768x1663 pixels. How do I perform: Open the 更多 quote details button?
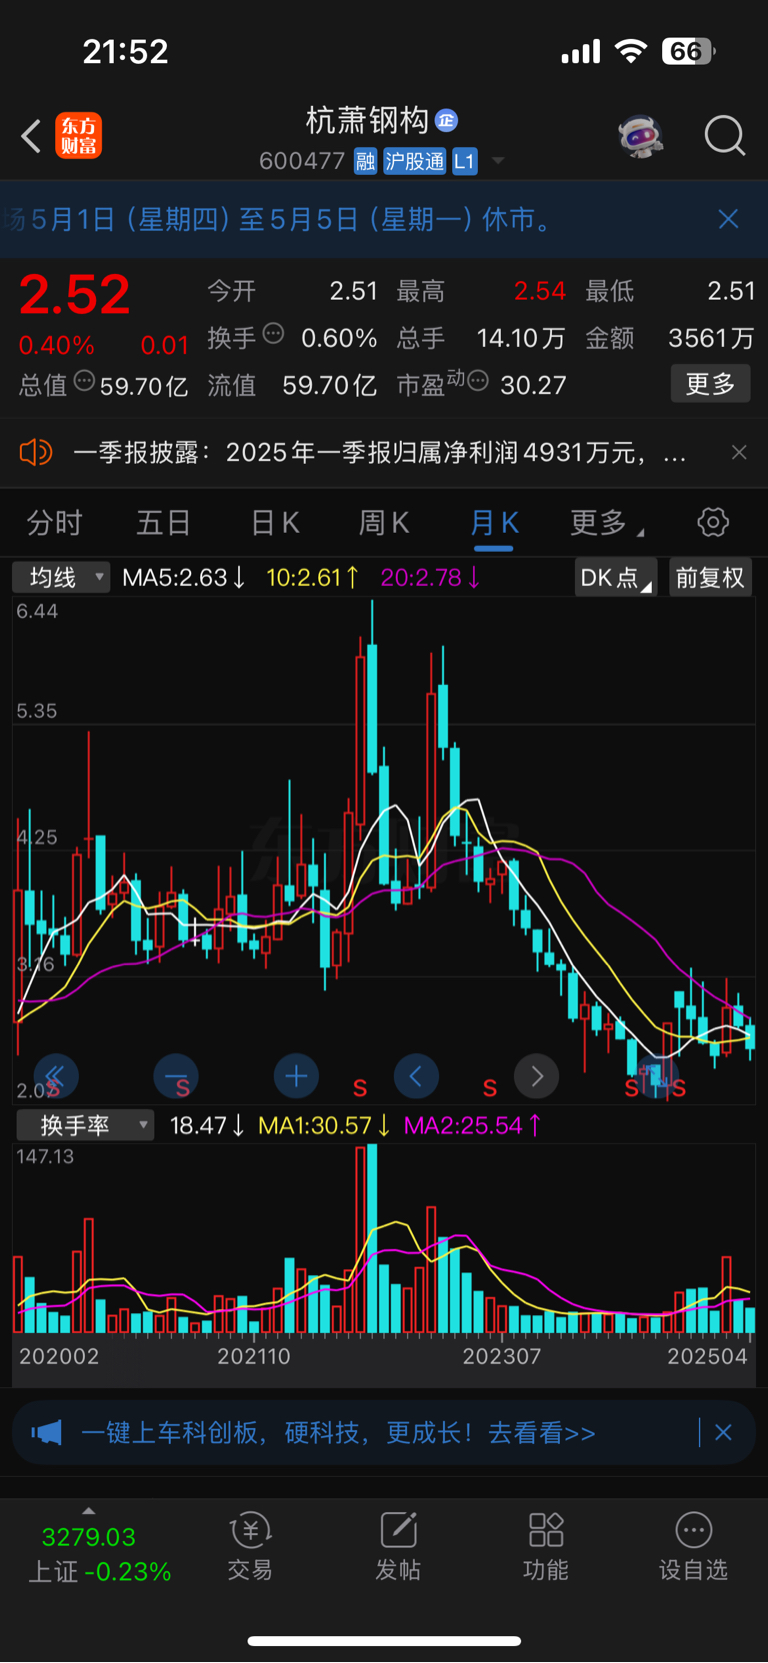click(x=710, y=384)
